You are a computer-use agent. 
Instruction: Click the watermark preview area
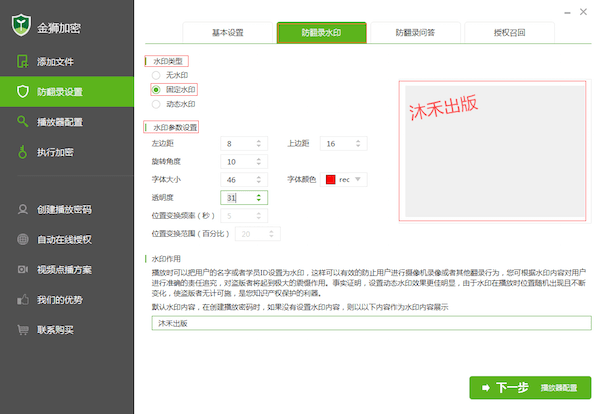(x=495, y=151)
